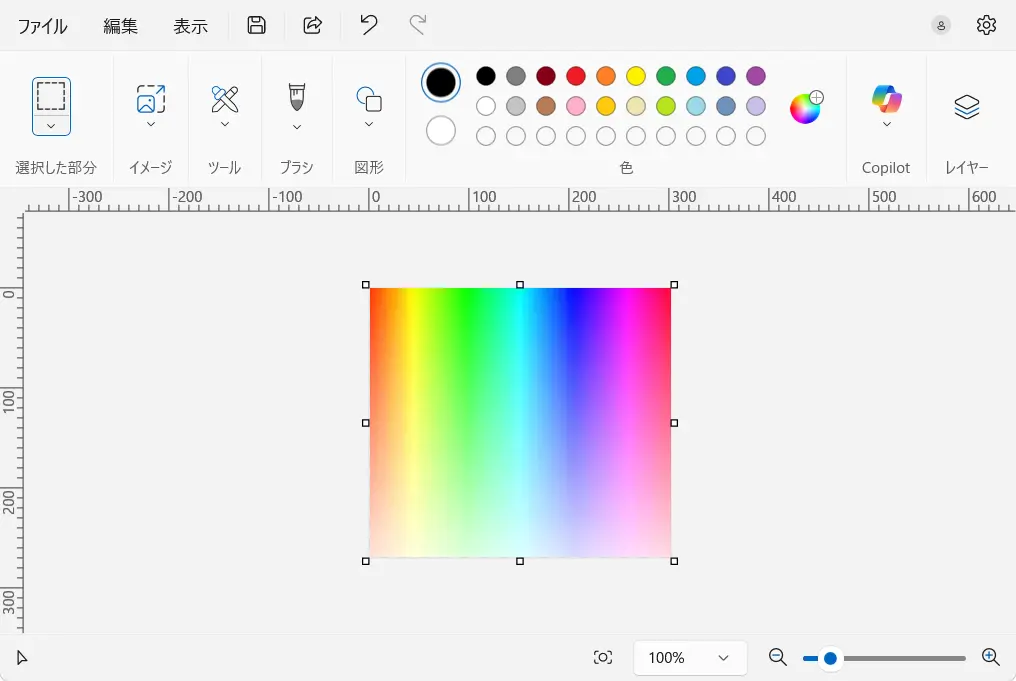Pick the green palette color
Image resolution: width=1016 pixels, height=681 pixels.
[x=665, y=76]
